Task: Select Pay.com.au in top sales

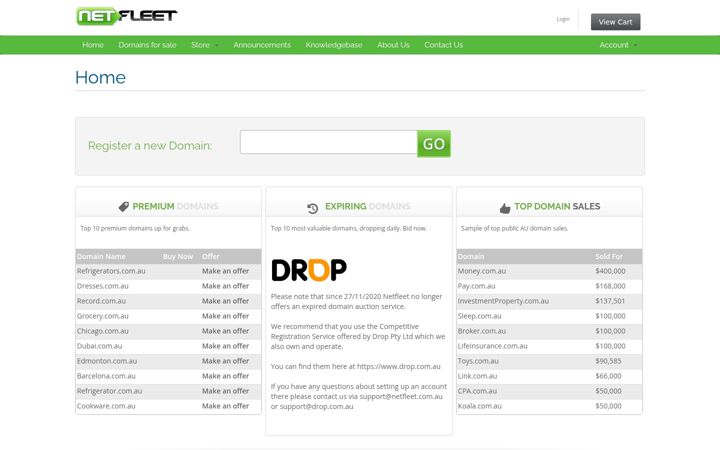Action: [x=476, y=286]
